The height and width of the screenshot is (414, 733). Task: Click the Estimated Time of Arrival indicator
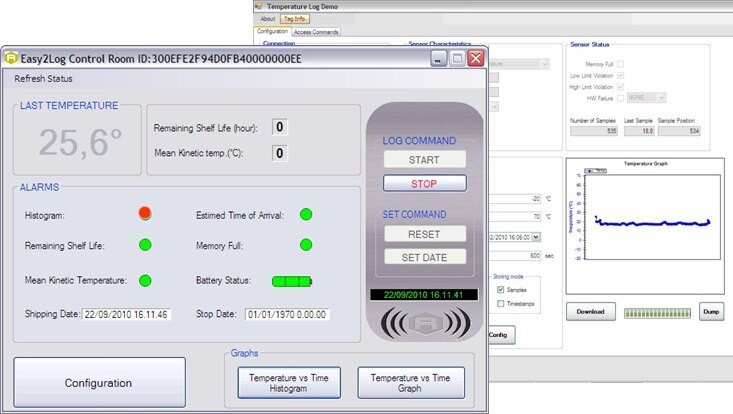coord(306,214)
